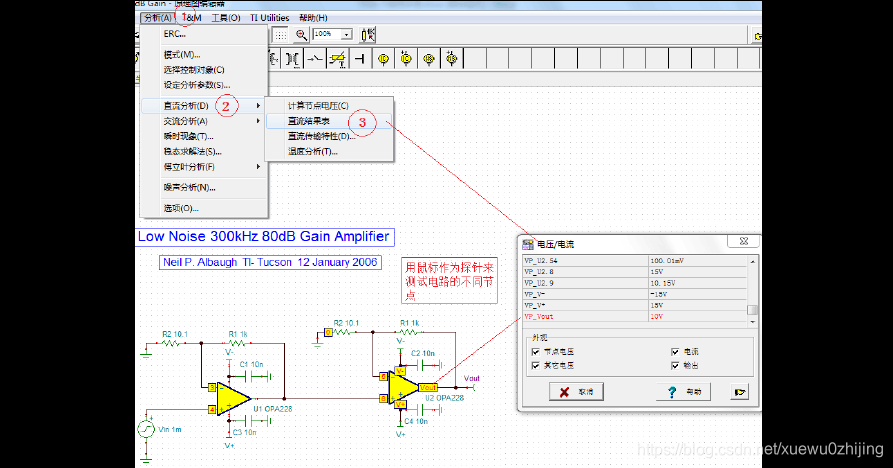
Task: Expand the 交流分析(A) submenu arrow
Action: pyautogui.click(x=258, y=121)
